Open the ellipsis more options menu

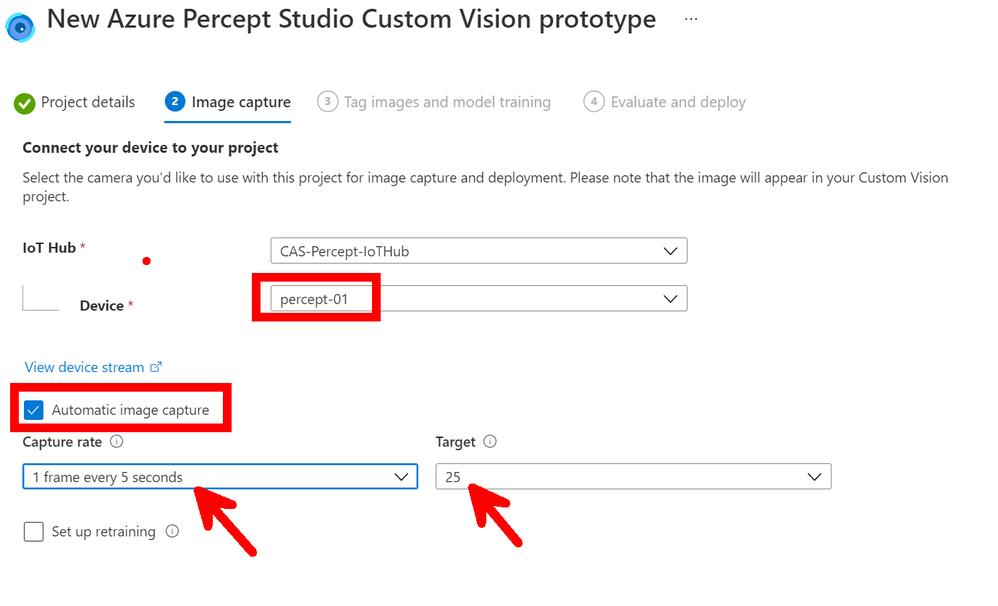tap(691, 19)
